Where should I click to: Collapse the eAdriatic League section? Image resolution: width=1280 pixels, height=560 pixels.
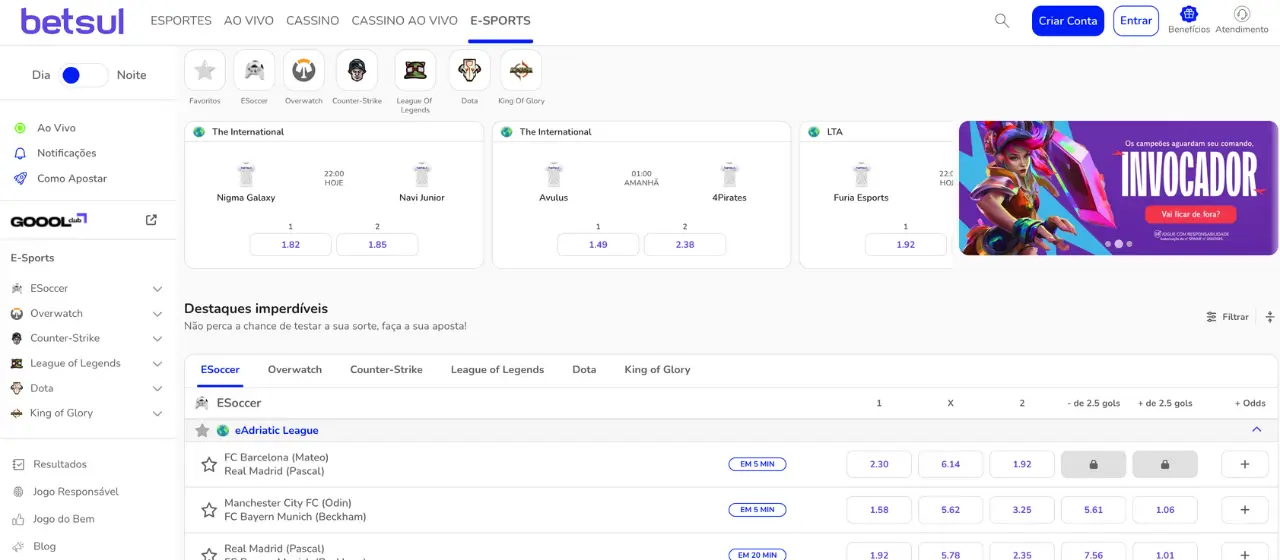pos(1257,430)
